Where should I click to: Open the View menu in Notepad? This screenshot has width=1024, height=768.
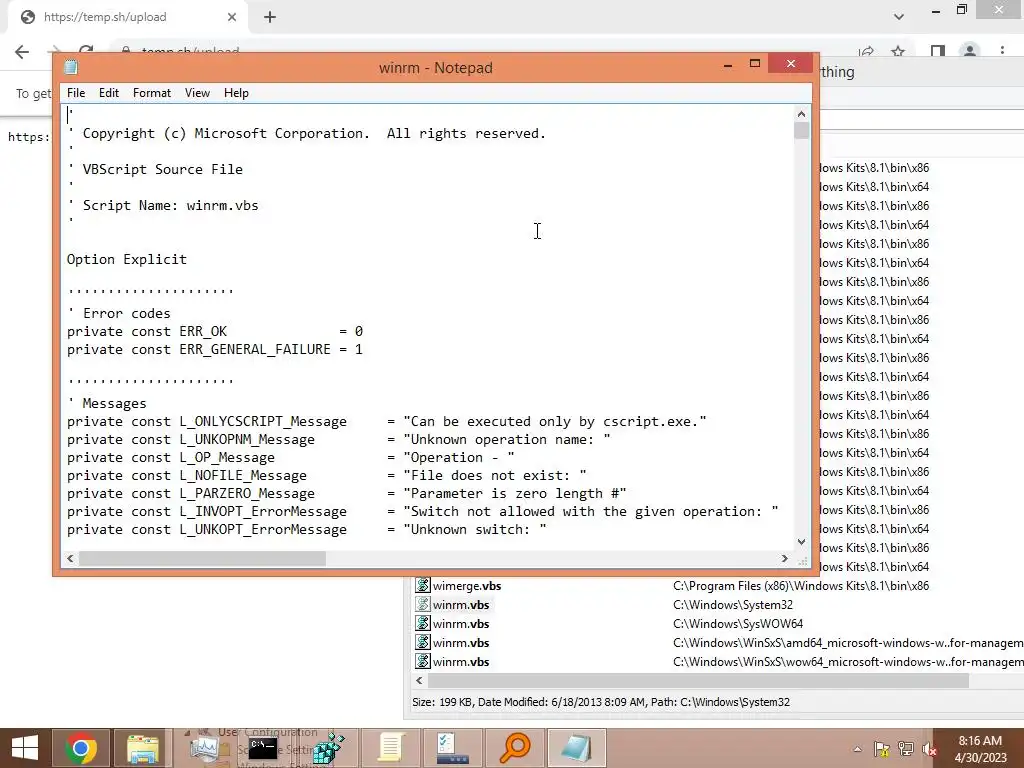(x=197, y=93)
